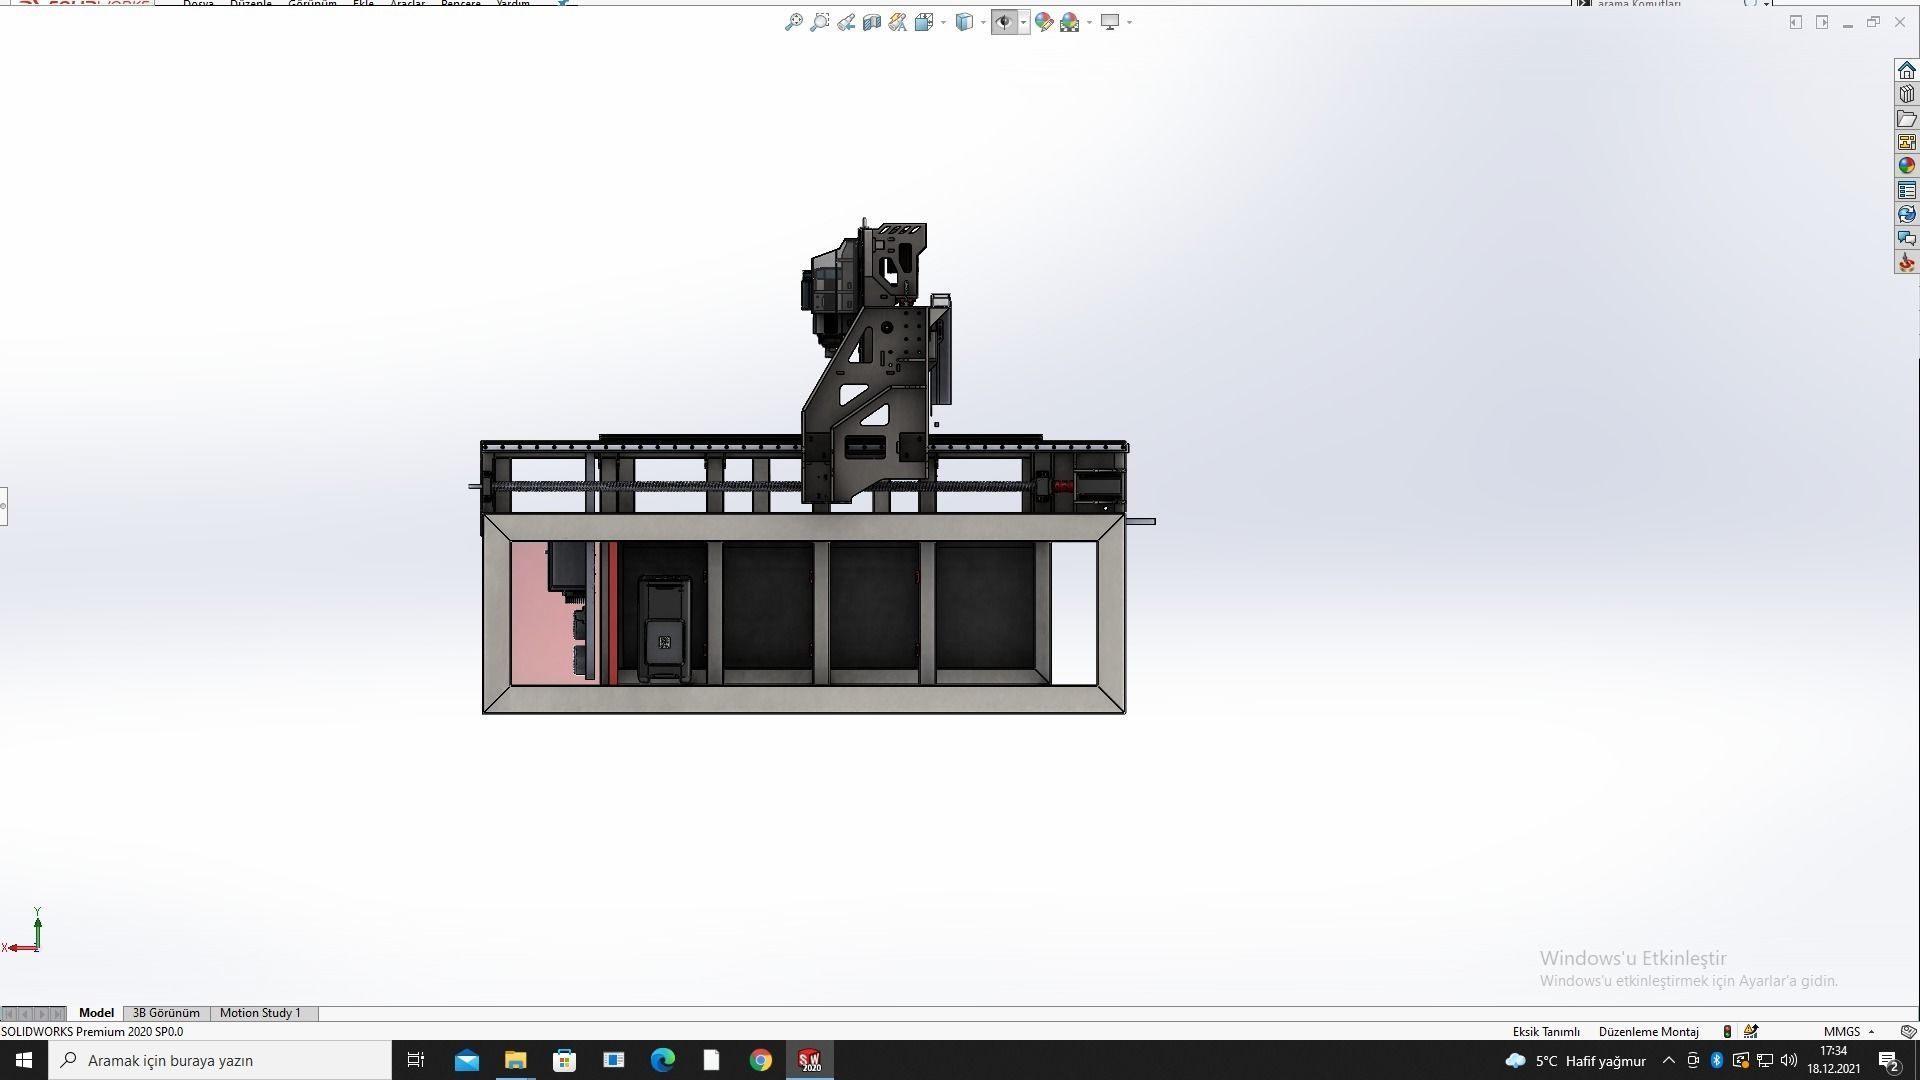The image size is (1920, 1080).
Task: Click the Previous View icon
Action: (846, 22)
